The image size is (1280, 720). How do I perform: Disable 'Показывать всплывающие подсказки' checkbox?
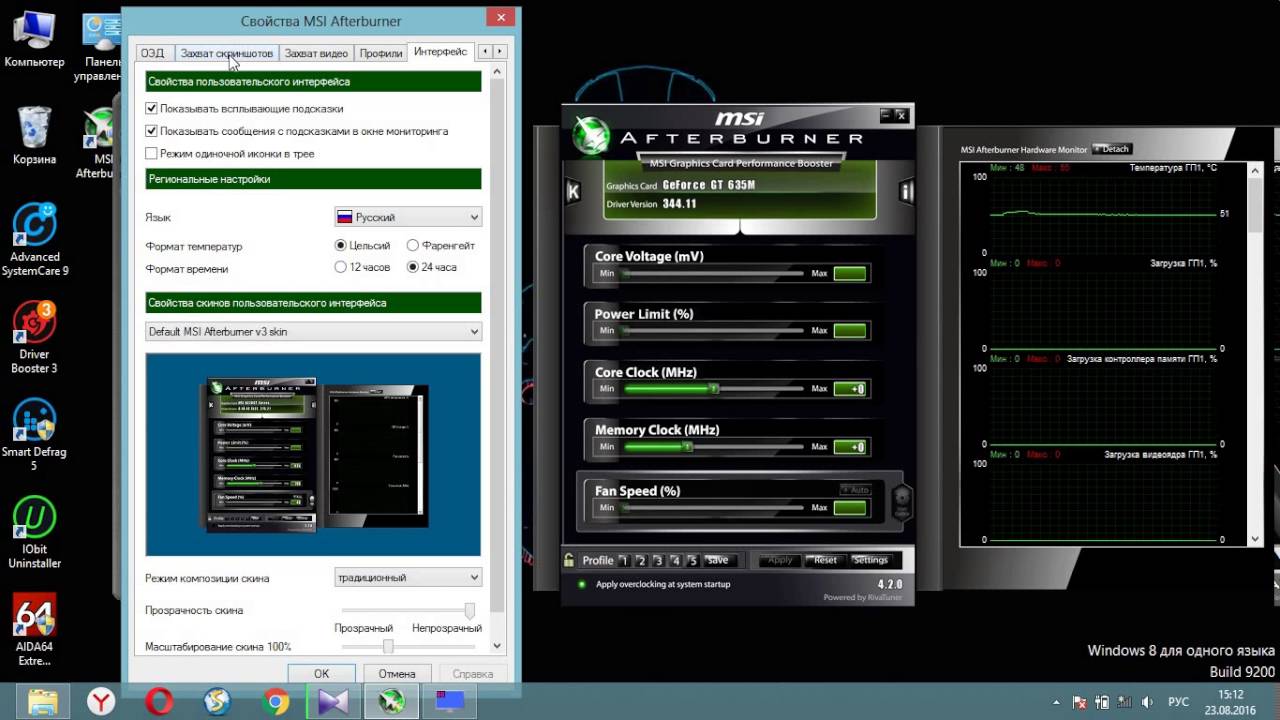pyautogui.click(x=151, y=108)
